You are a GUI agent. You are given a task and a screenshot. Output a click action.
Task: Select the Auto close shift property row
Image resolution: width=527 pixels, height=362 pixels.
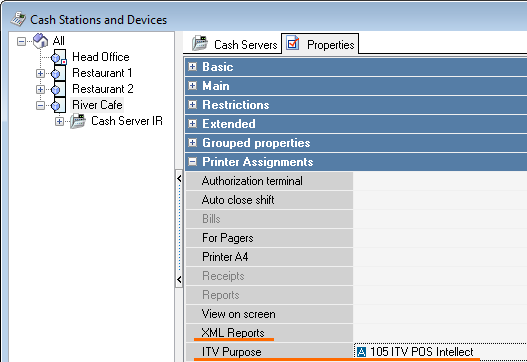(269, 200)
